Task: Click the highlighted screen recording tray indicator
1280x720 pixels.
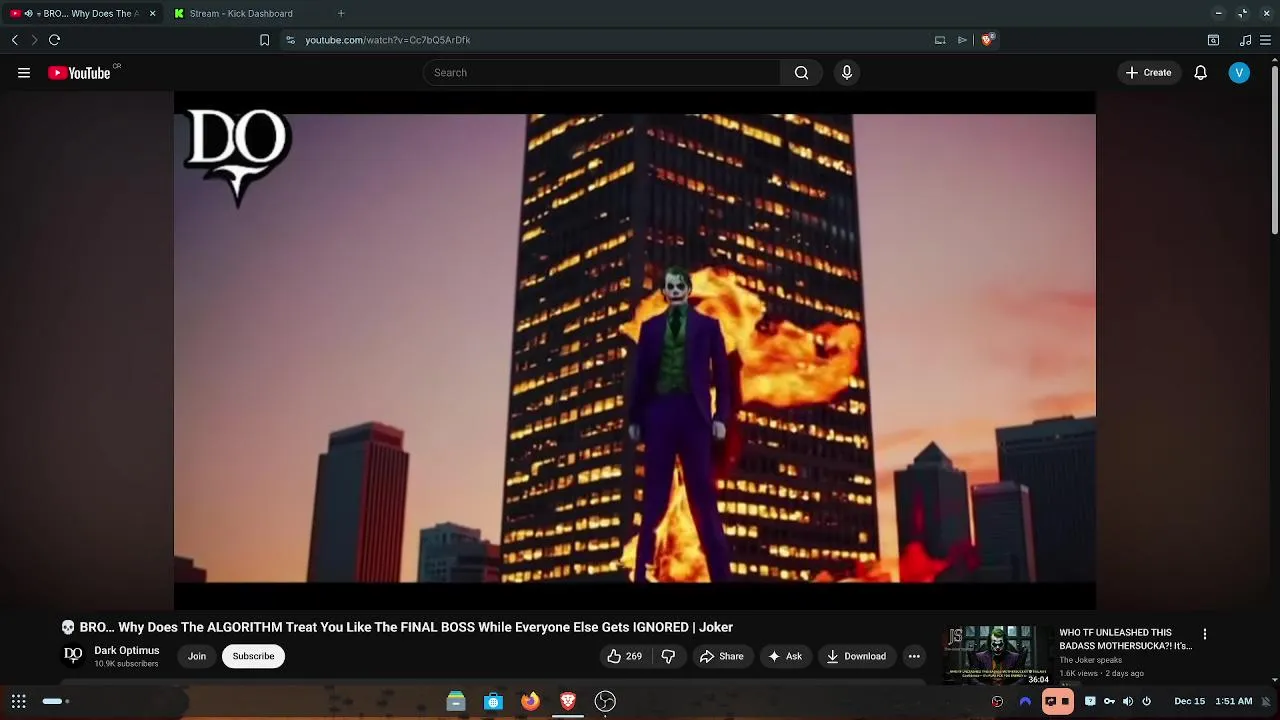Action: [x=1057, y=701]
